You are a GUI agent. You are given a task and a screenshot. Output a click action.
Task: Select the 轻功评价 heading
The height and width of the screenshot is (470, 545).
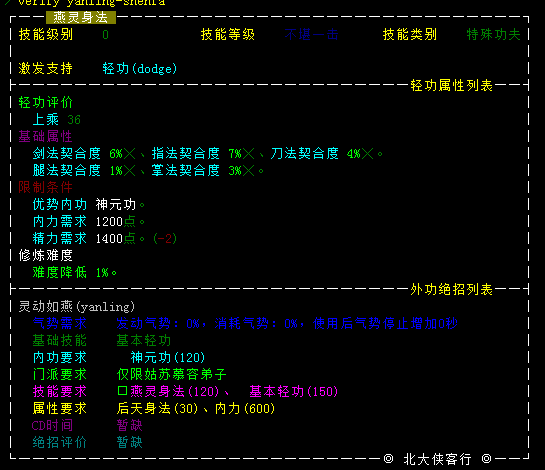(46, 102)
